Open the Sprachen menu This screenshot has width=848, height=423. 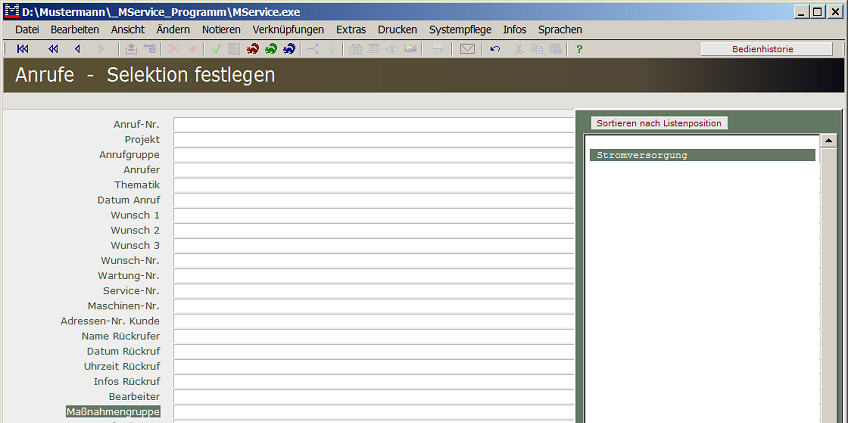tap(560, 30)
